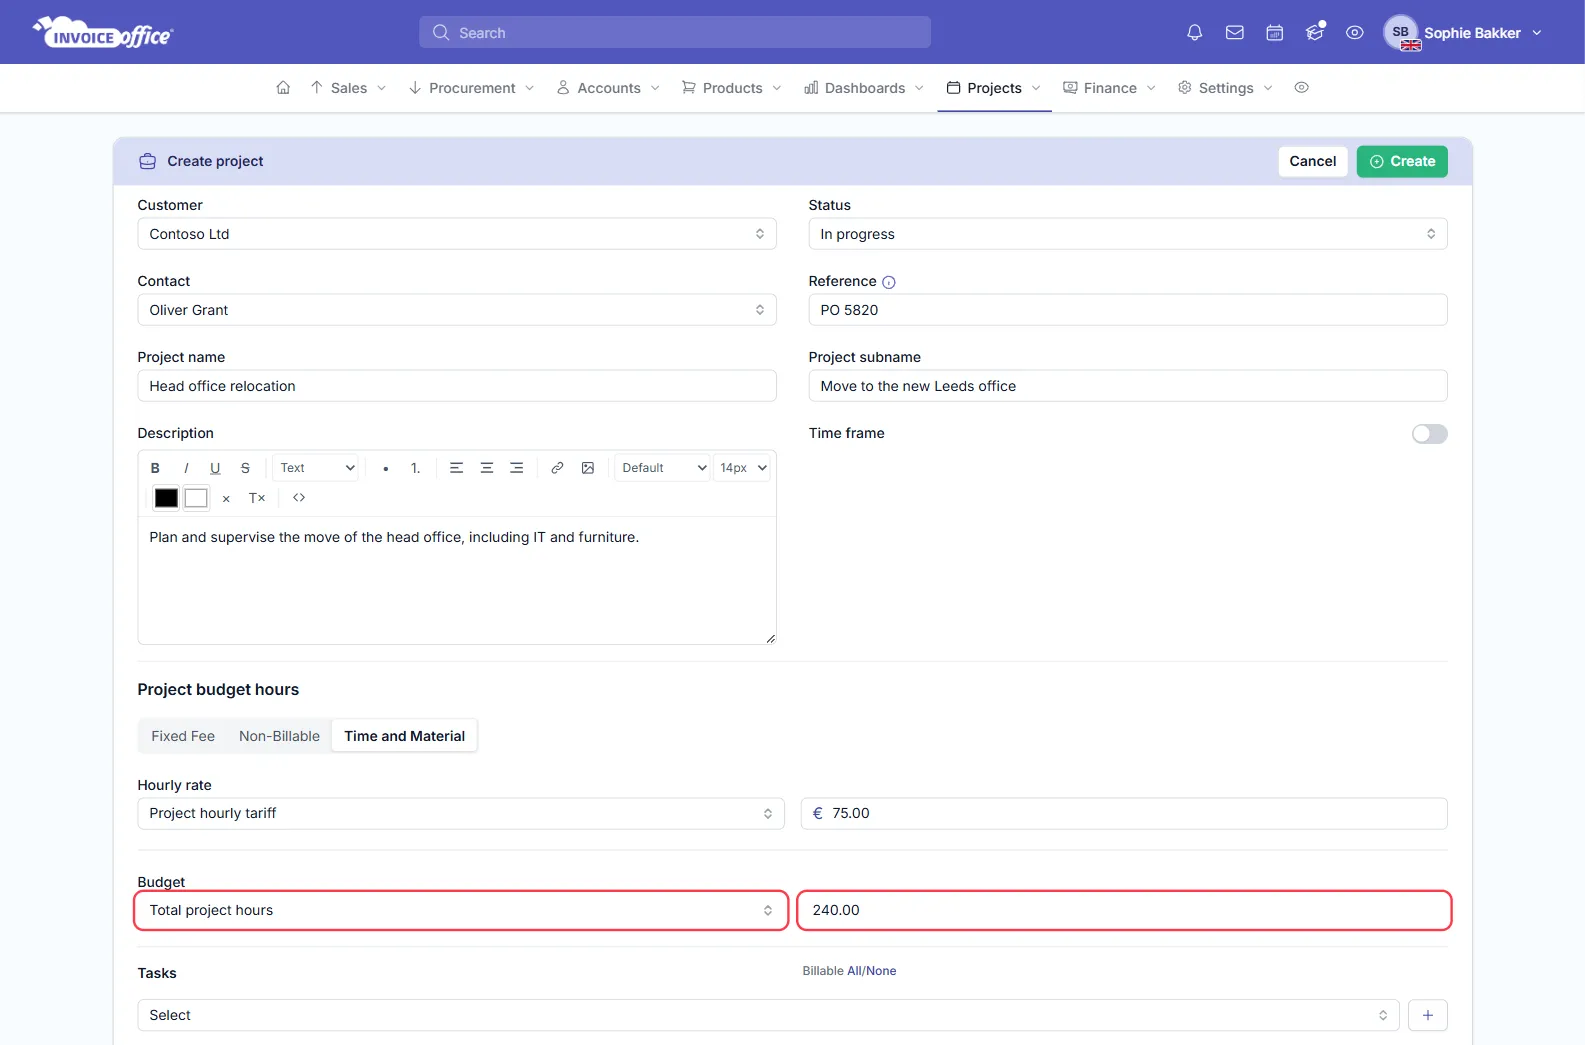Viewport: 1585px width, 1045px height.
Task: Open the calendar icon in header
Action: point(1275,33)
